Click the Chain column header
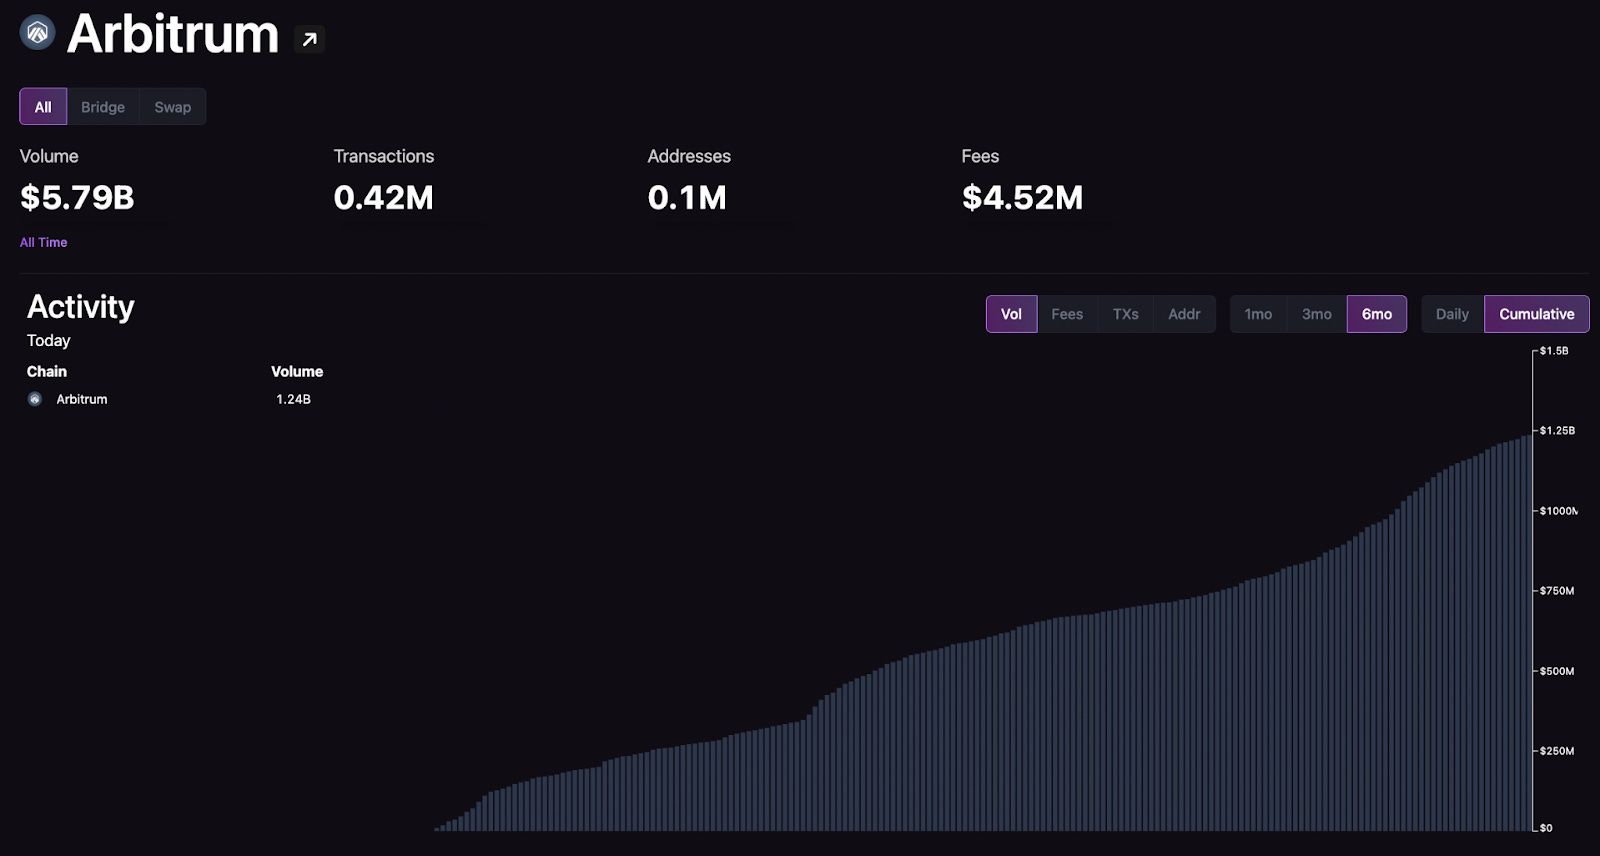This screenshot has height=856, width=1600. click(x=47, y=371)
